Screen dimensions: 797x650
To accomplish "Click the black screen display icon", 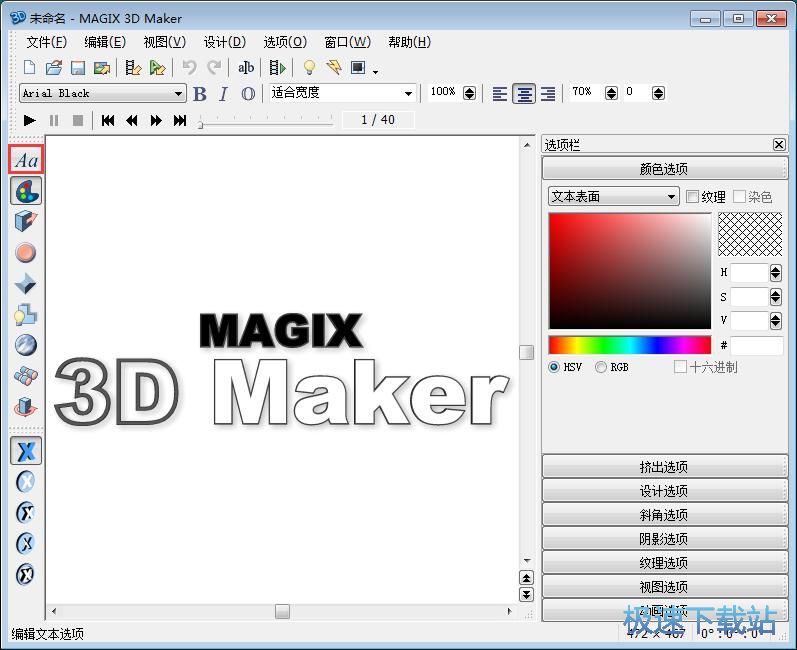I will [358, 68].
